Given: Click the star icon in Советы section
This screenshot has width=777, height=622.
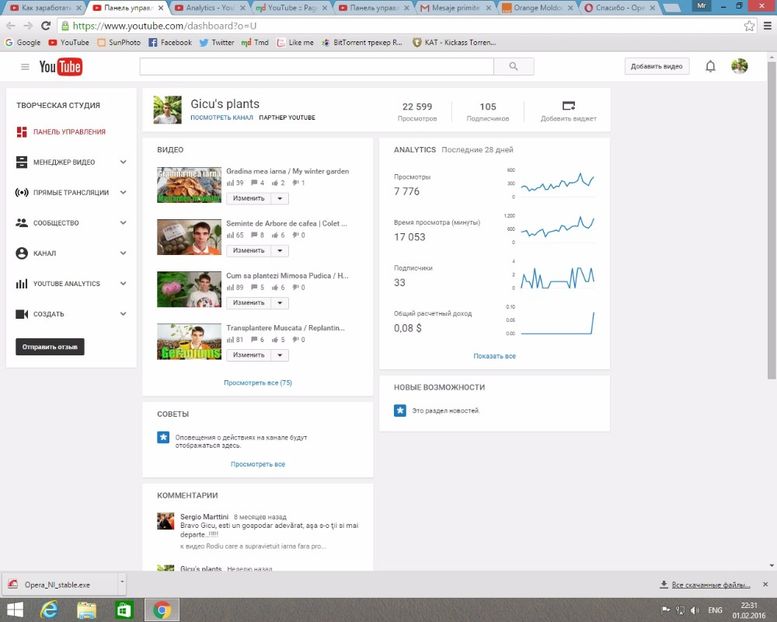Looking at the screenshot, I should coord(163,438).
